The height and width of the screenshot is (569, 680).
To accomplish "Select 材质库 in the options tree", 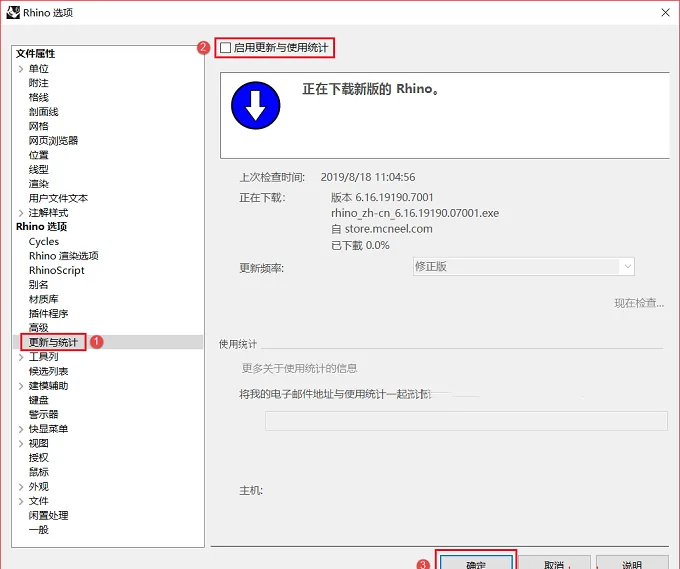I will tap(43, 299).
